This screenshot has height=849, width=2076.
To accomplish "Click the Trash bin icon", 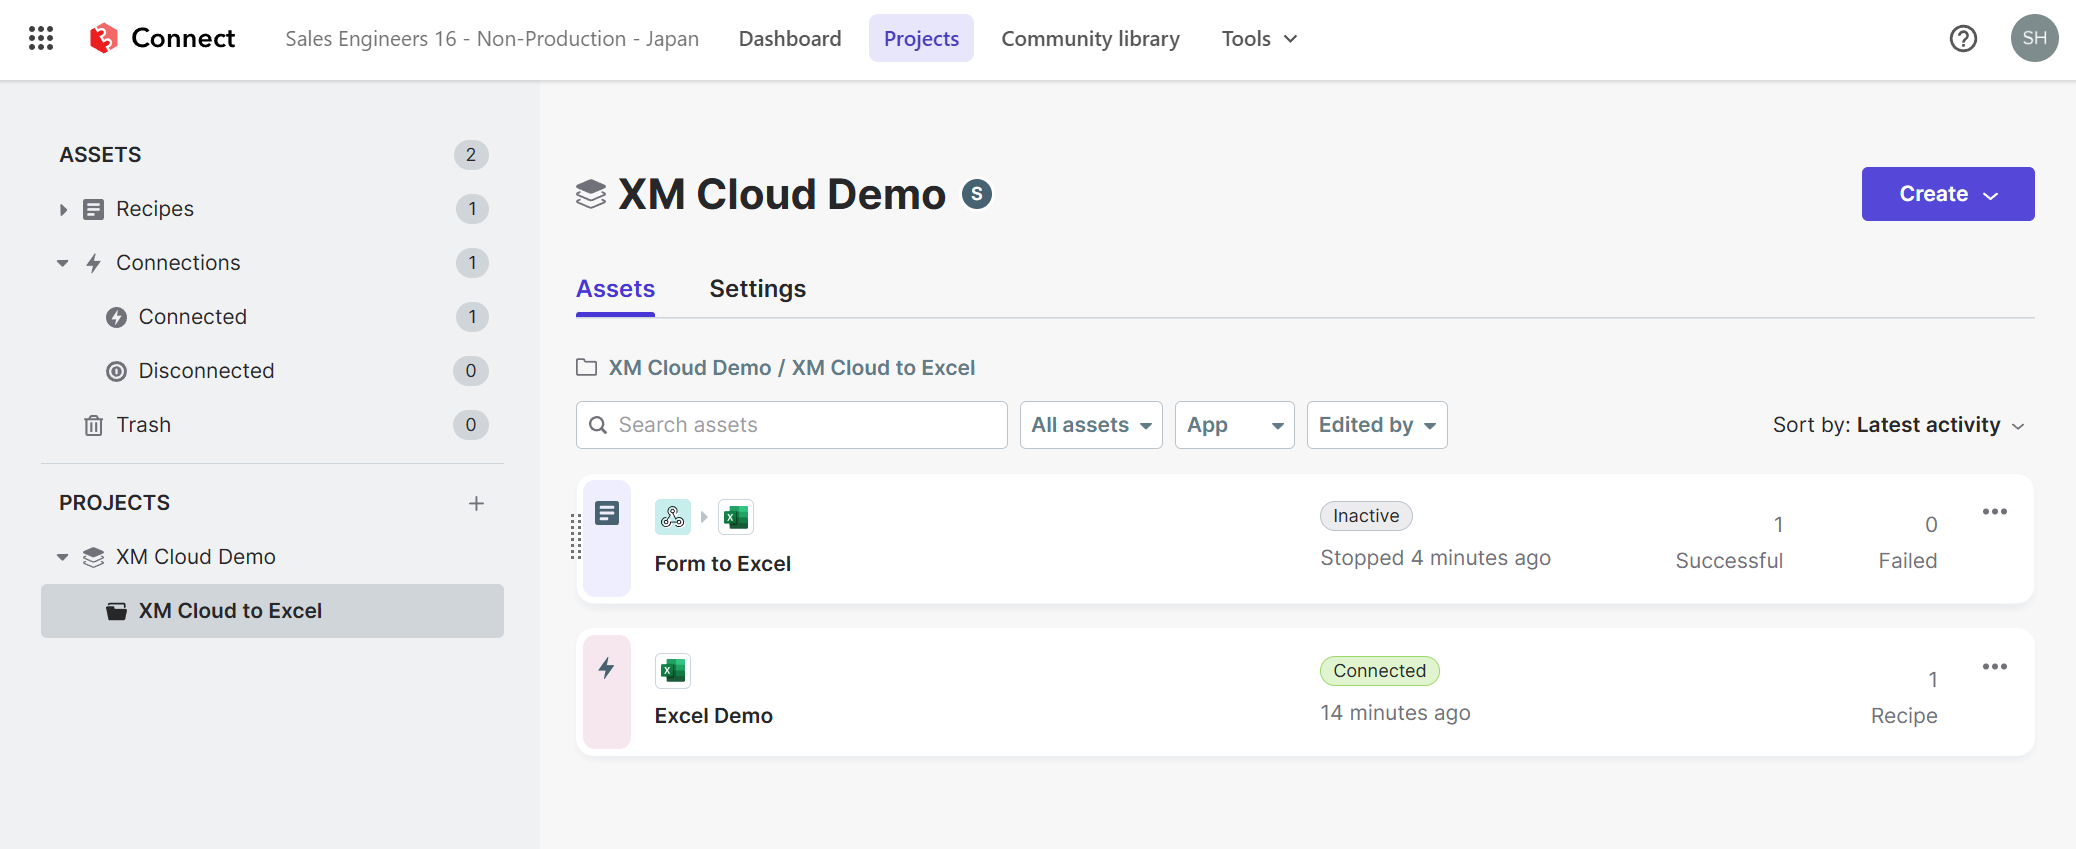I will (93, 425).
